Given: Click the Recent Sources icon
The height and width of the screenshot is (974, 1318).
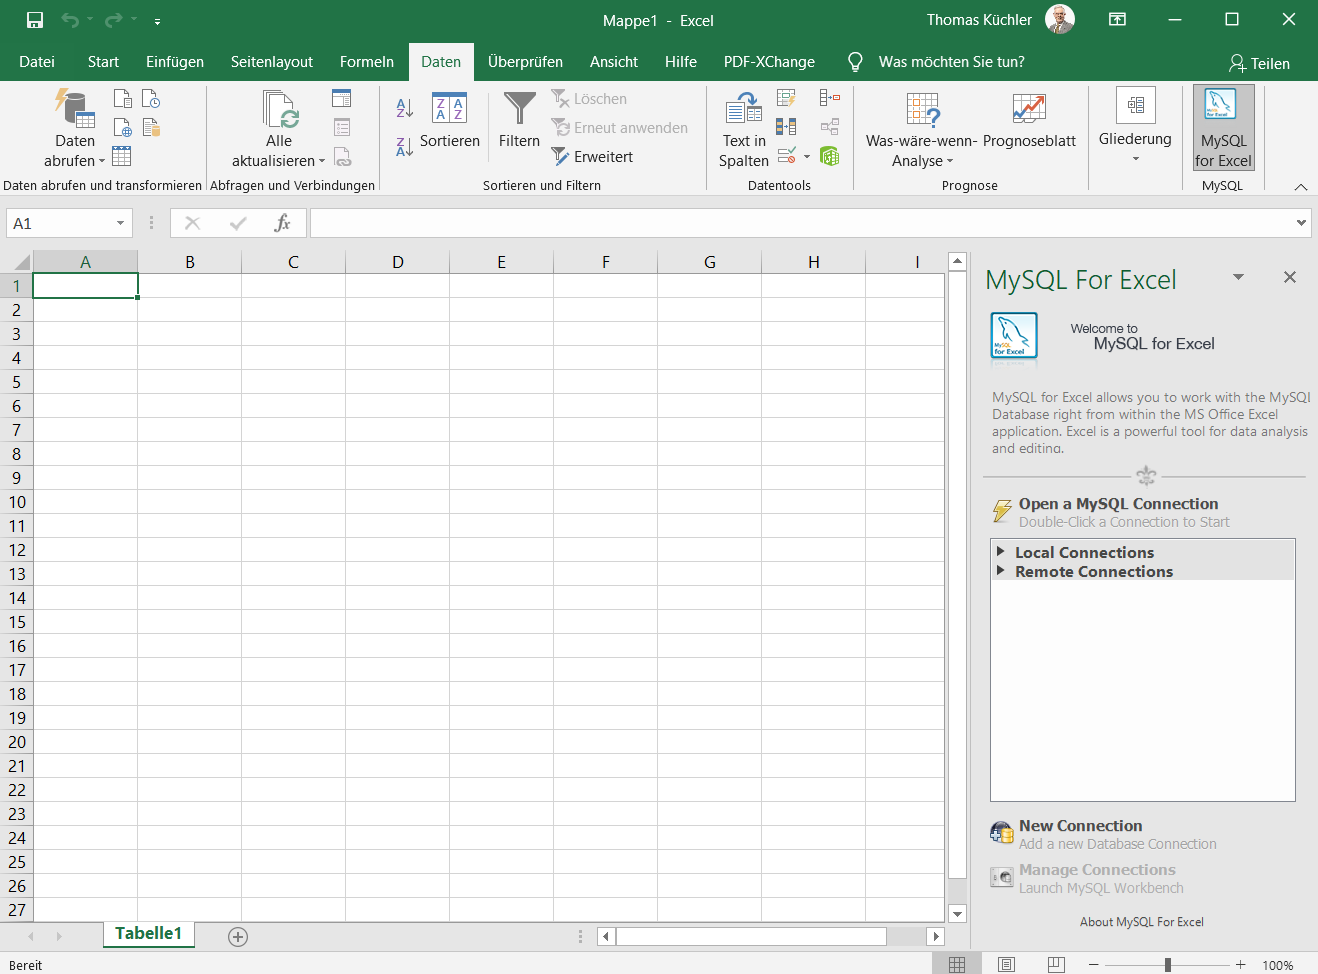Looking at the screenshot, I should [x=151, y=98].
